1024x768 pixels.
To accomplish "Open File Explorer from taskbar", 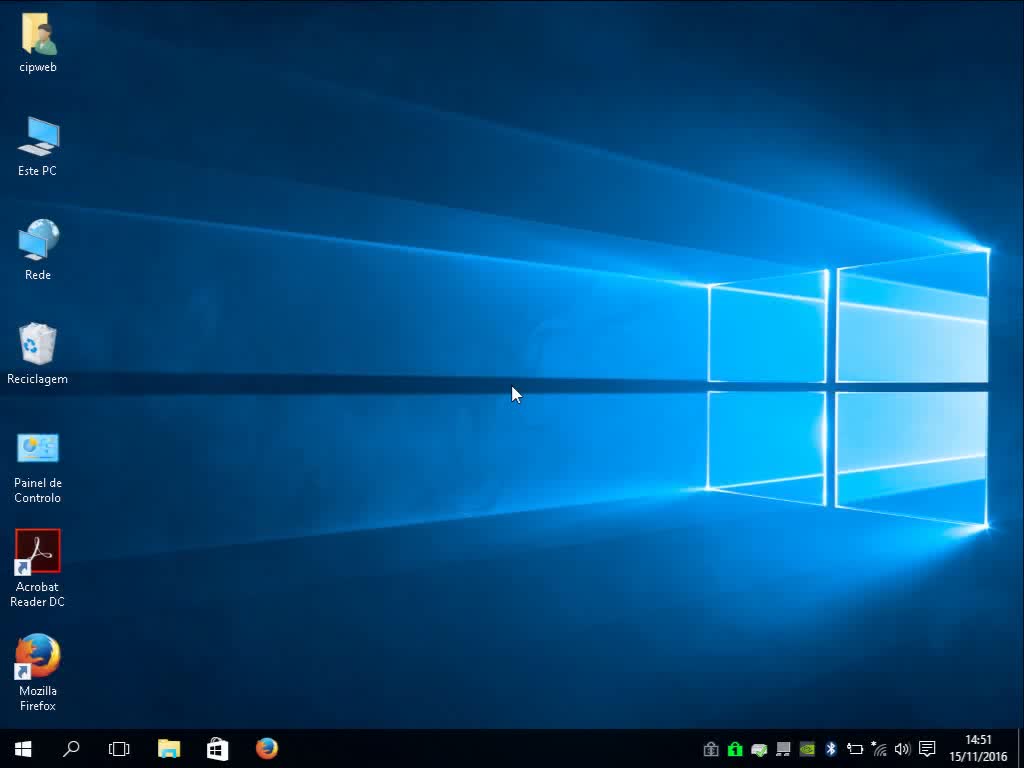I will [168, 748].
